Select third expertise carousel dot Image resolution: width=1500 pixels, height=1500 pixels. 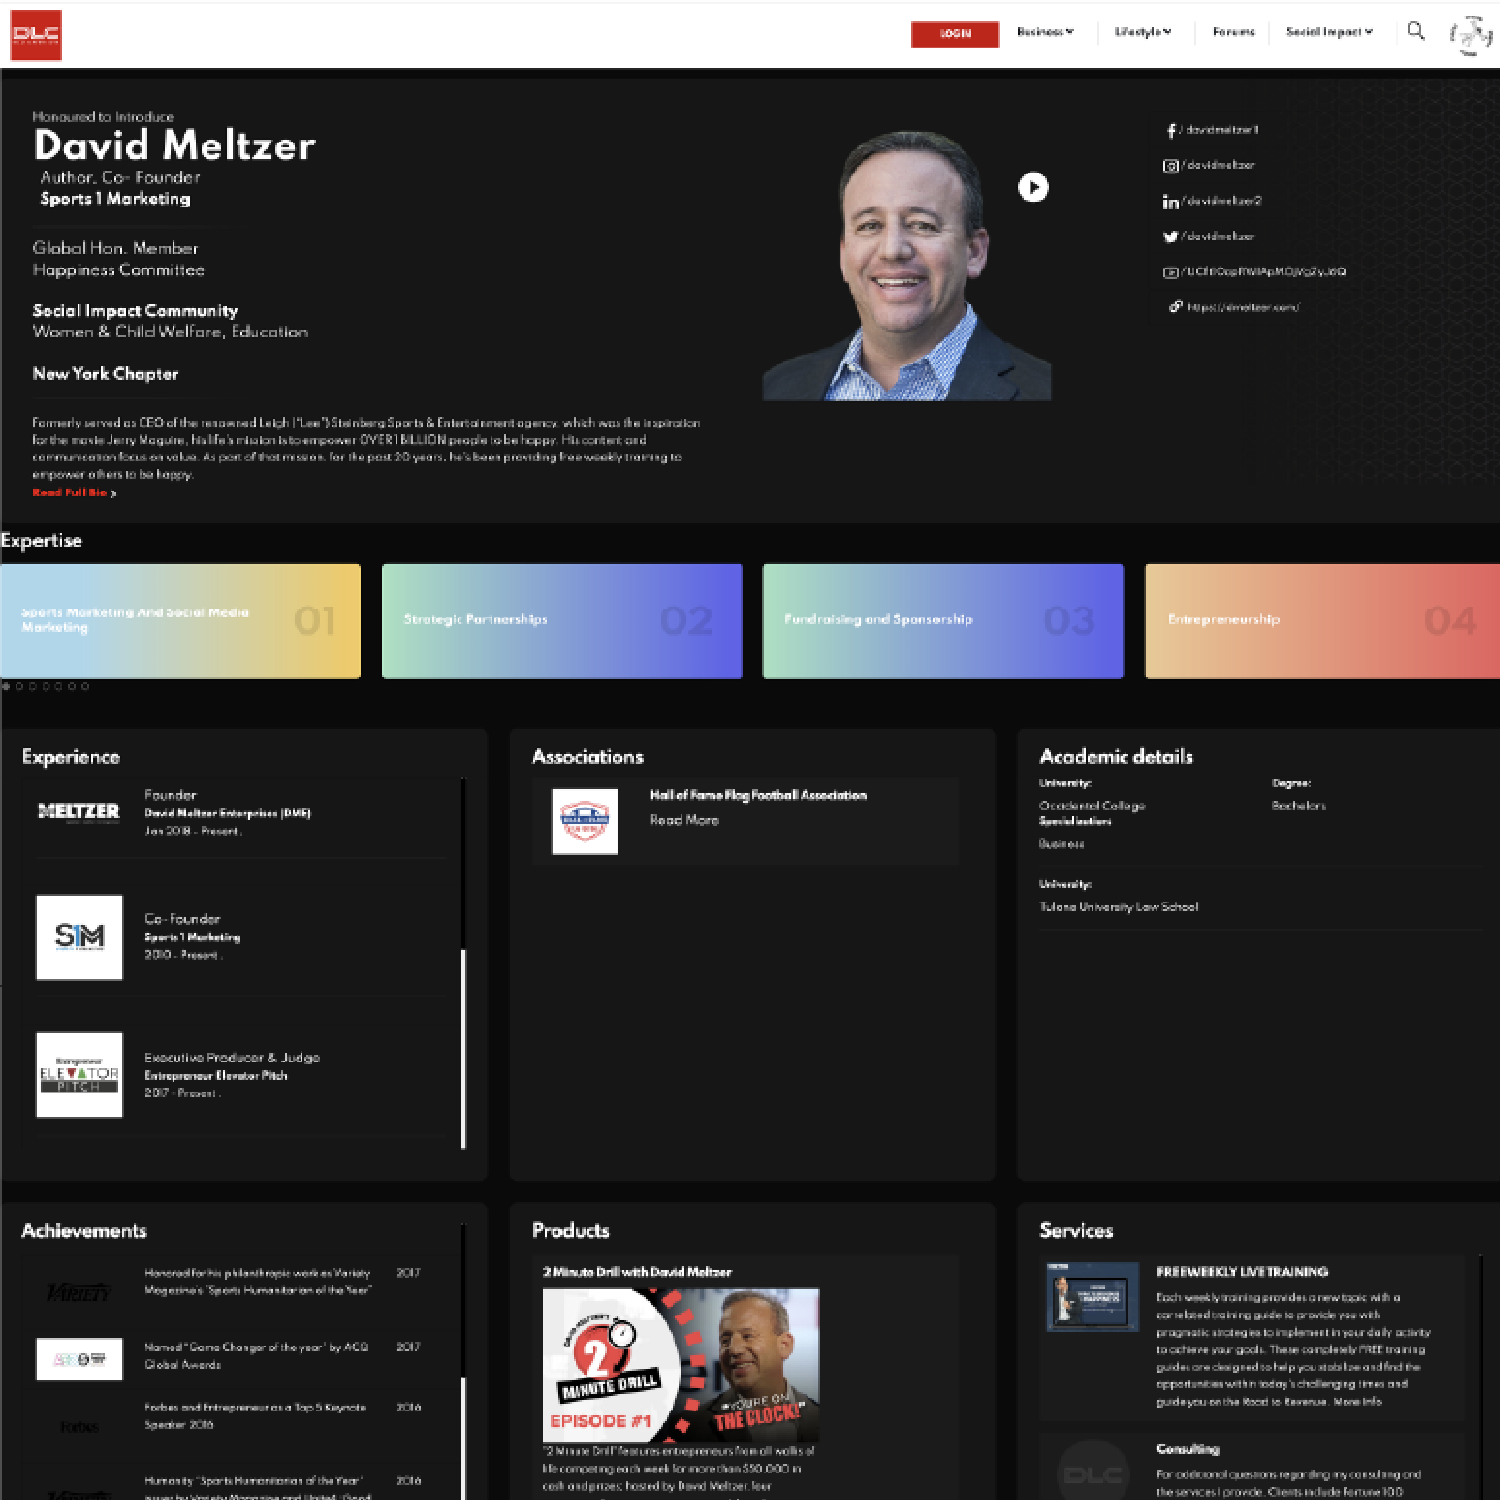[x=32, y=686]
